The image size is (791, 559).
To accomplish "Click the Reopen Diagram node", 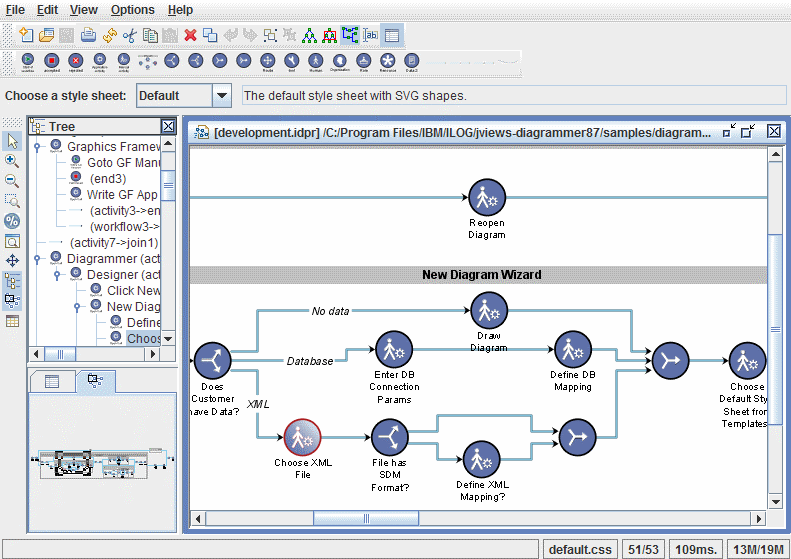I will point(486,198).
